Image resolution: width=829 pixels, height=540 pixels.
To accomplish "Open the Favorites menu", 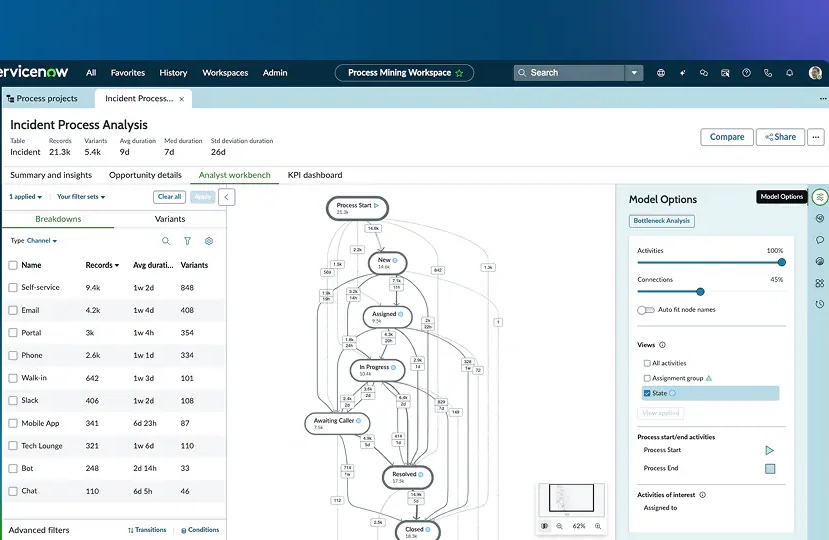I will [128, 73].
